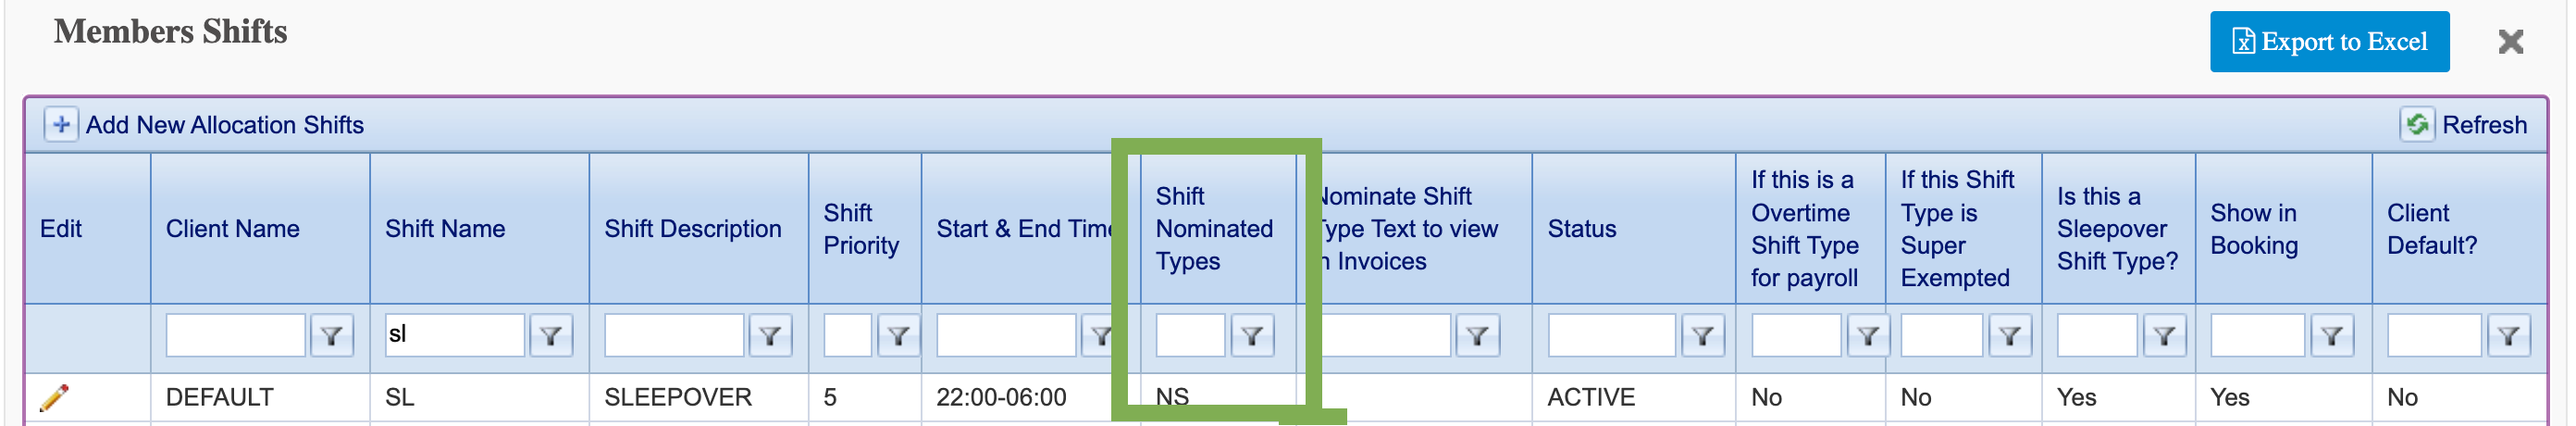Screen dimensions: 2576x426
Task: Open filter icon for Shift Name column
Action: click(551, 336)
